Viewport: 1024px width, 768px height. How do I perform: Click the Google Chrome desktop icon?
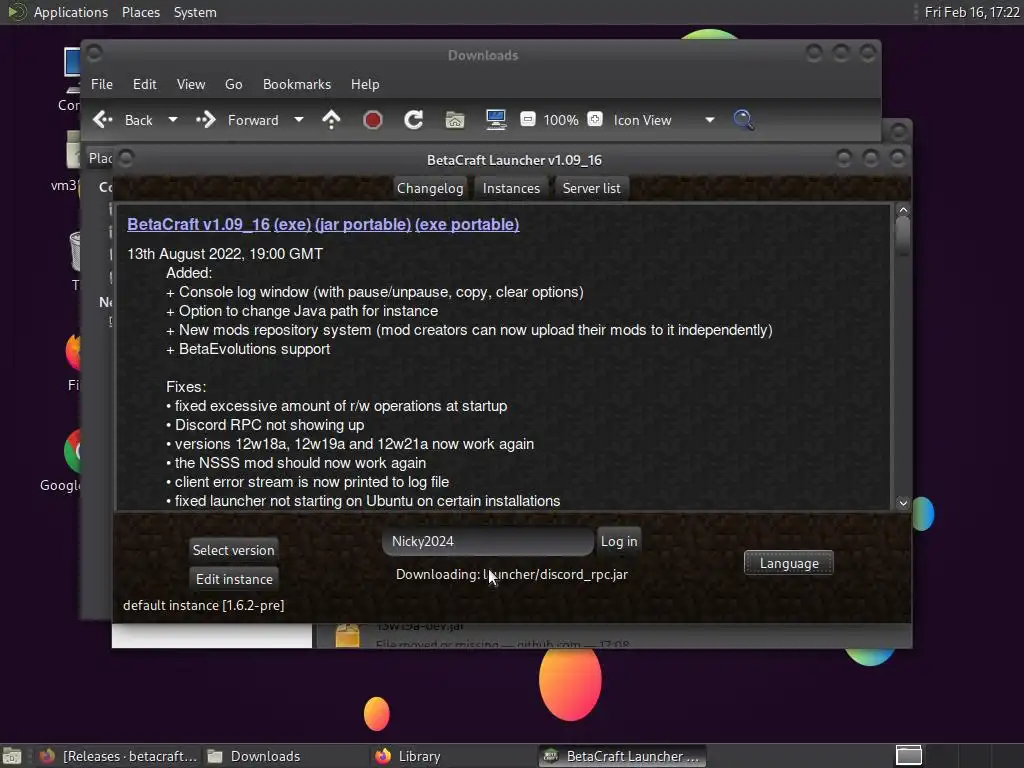pyautogui.click(x=72, y=451)
